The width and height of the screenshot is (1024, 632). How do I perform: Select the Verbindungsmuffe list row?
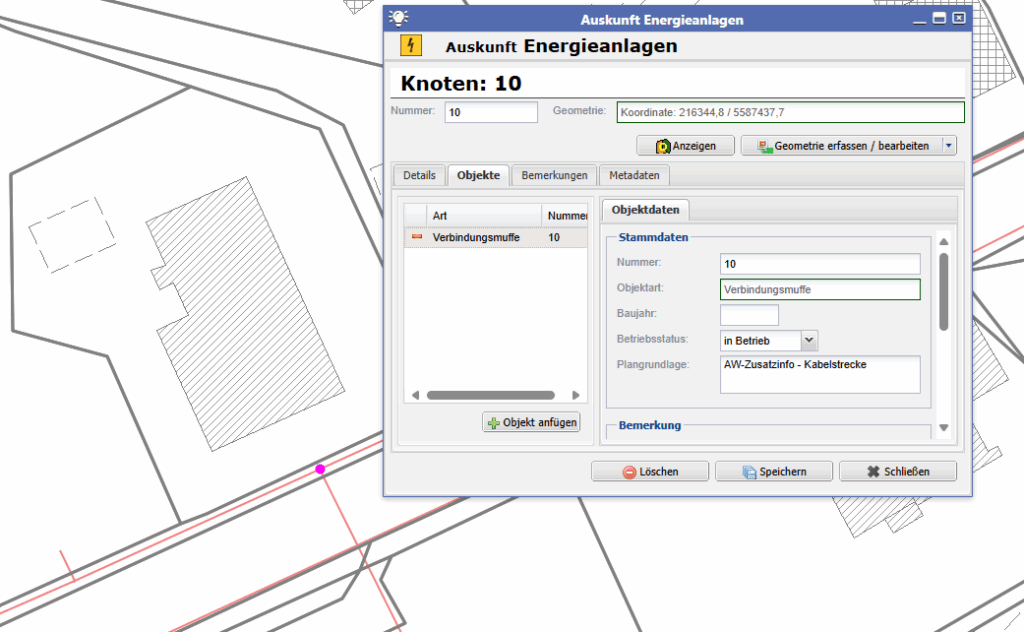[x=496, y=237]
